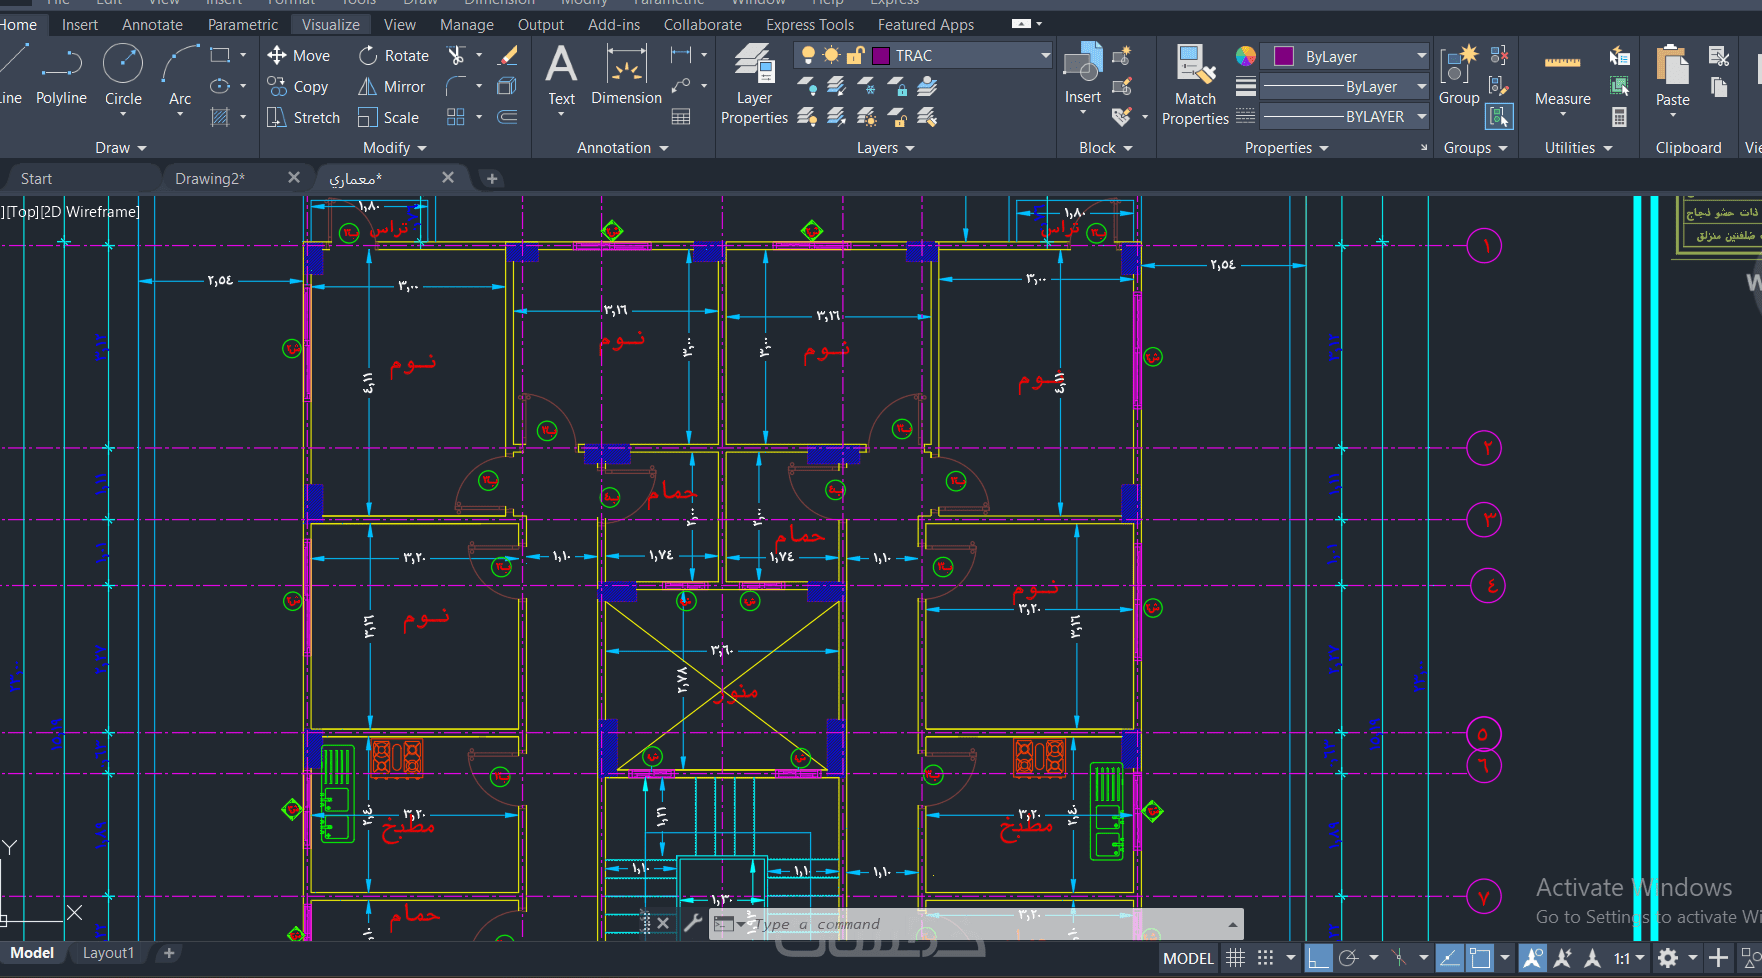1762x978 pixels.
Task: Pick the Stretch modify tool
Action: tap(277, 118)
